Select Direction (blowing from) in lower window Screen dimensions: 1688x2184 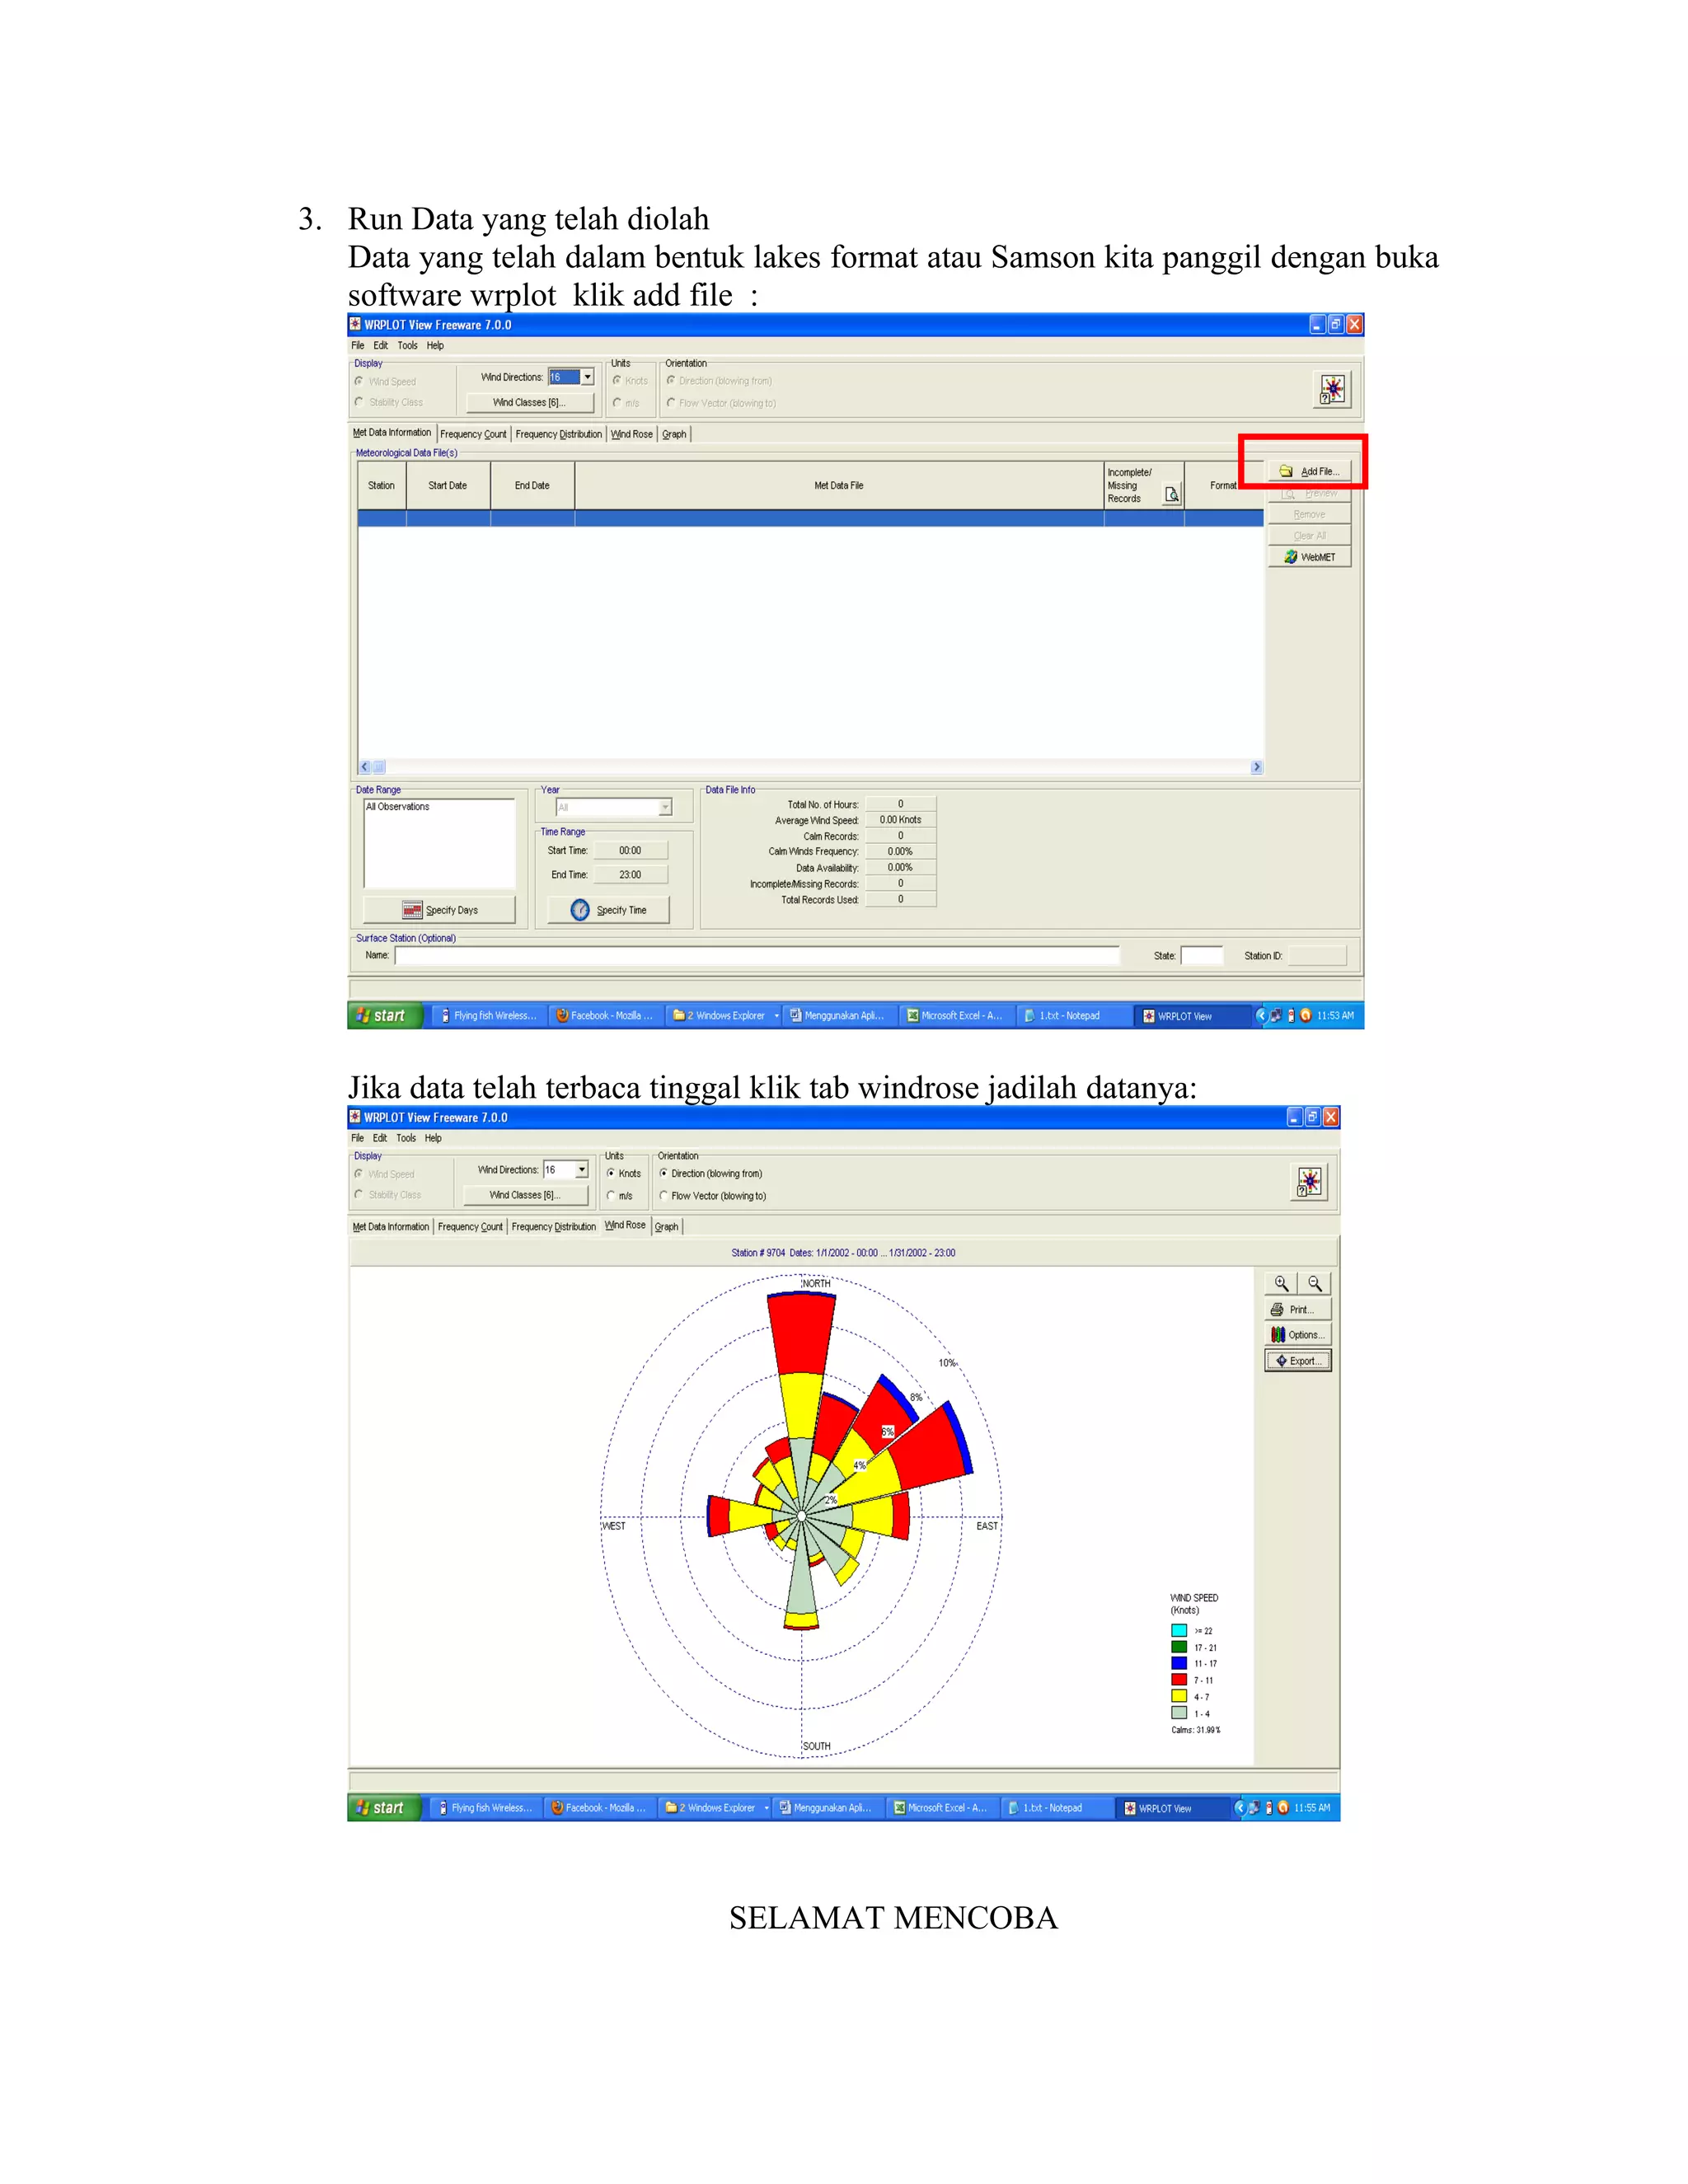pos(710,1173)
